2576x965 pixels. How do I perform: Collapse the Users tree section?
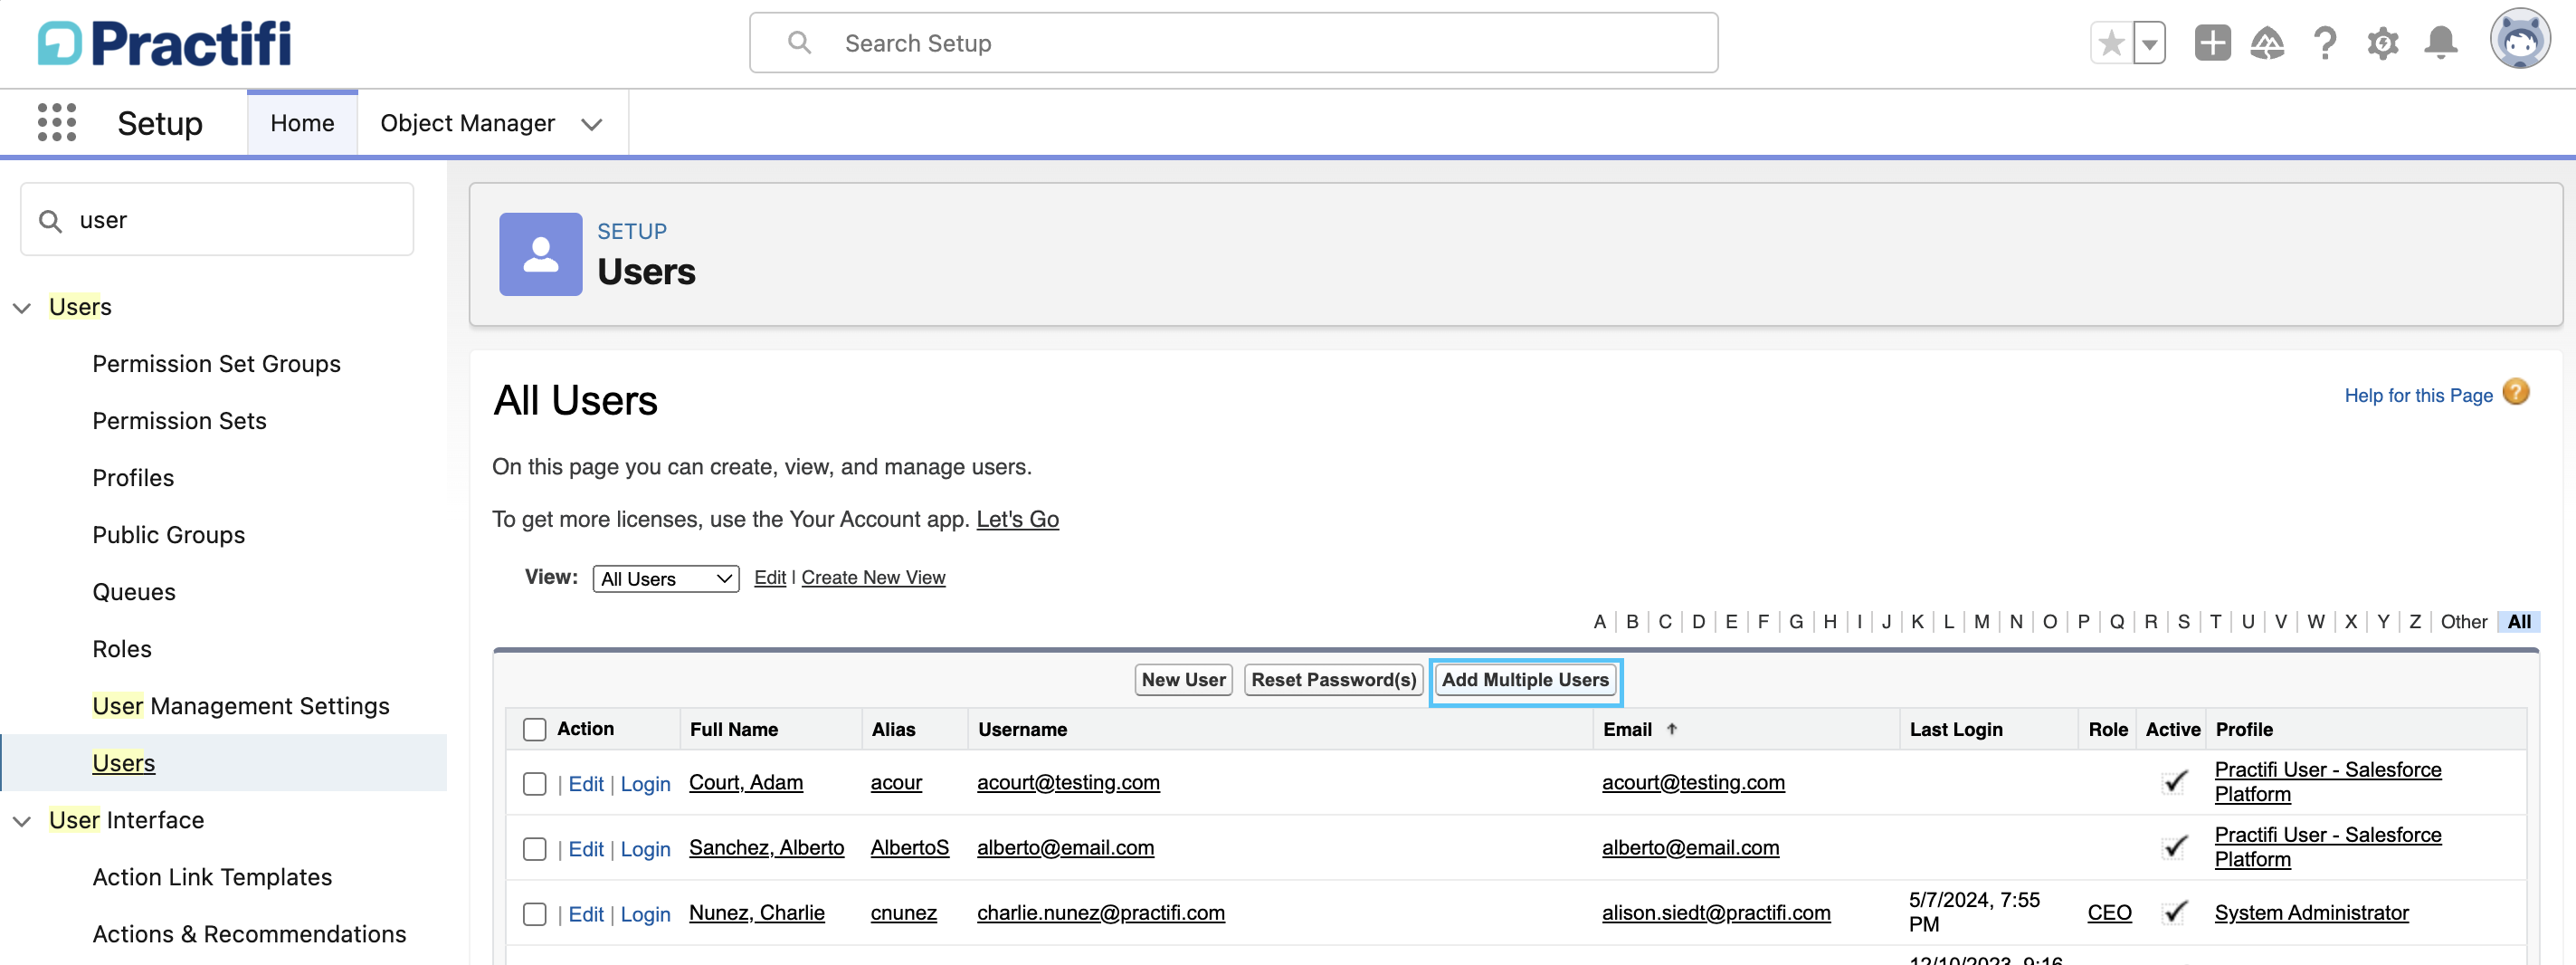22,307
